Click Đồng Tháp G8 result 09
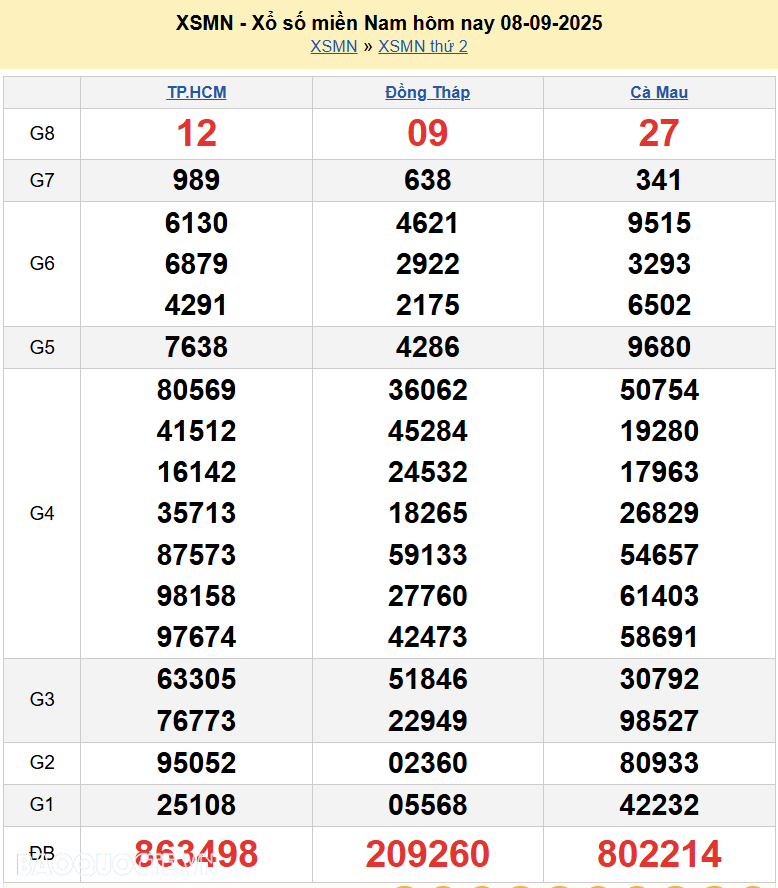The image size is (778, 888). click(427, 133)
